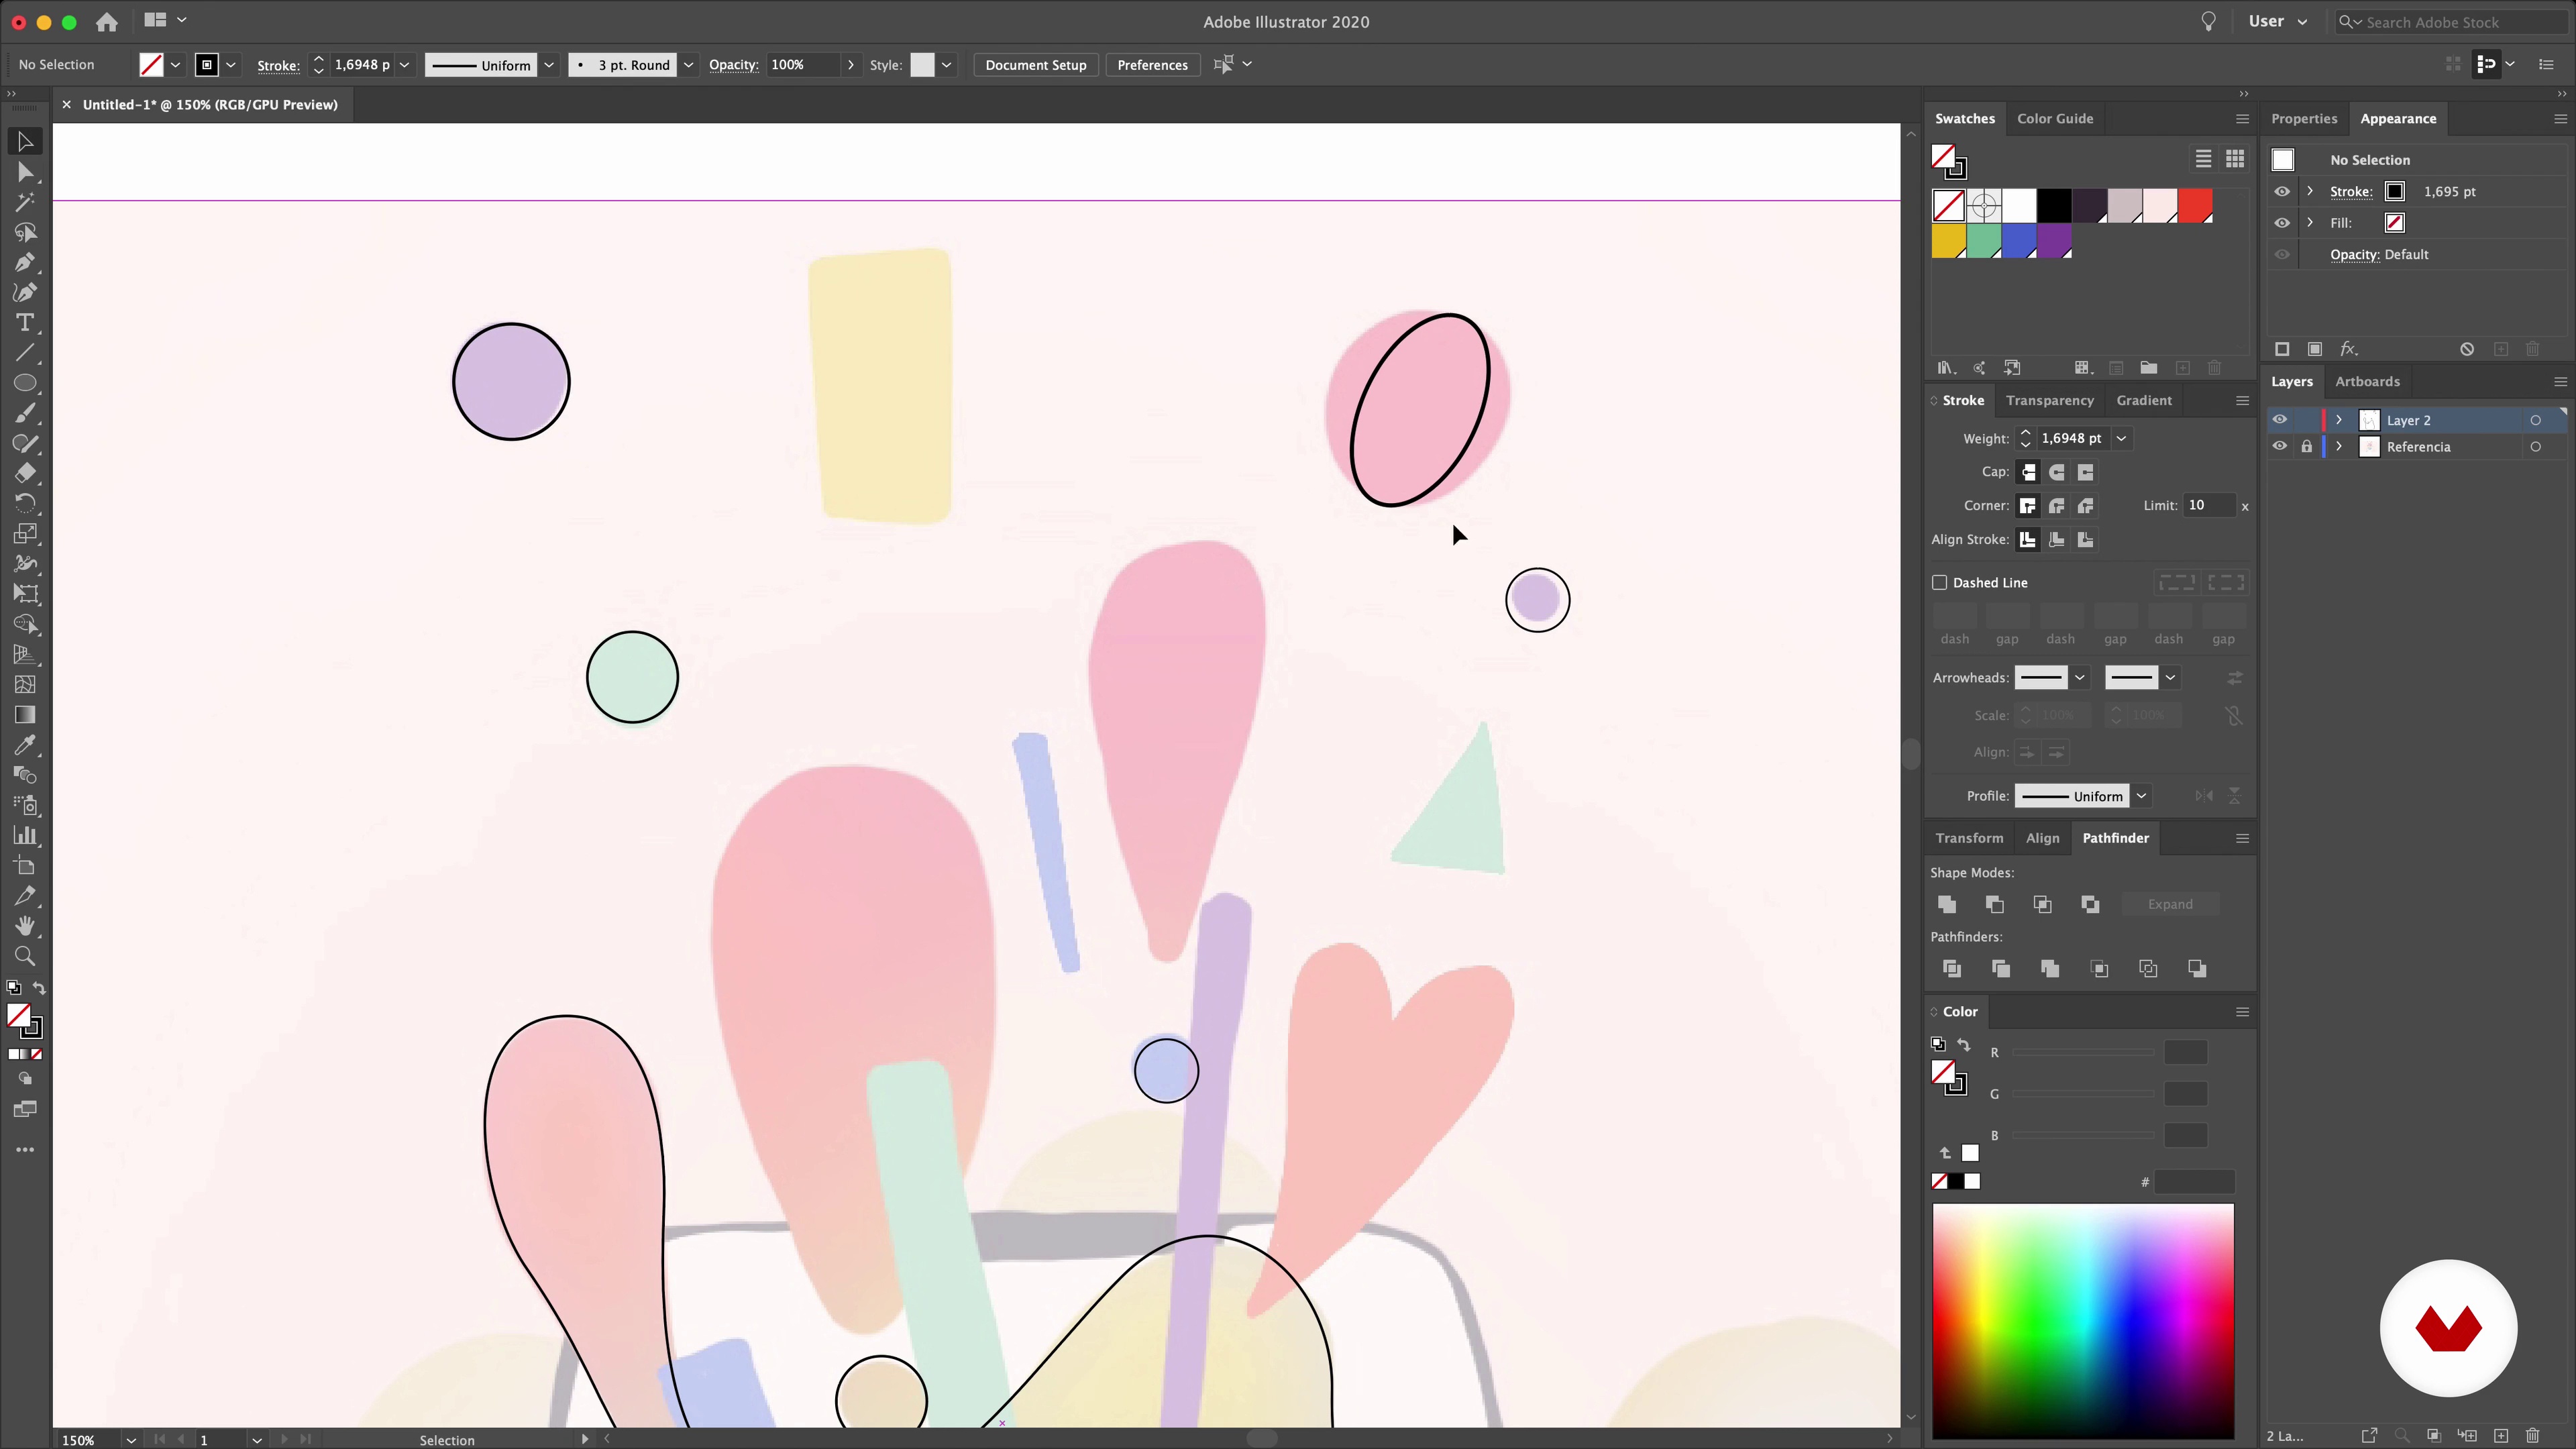
Task: Select the Shape Builder tool
Action: click(25, 624)
